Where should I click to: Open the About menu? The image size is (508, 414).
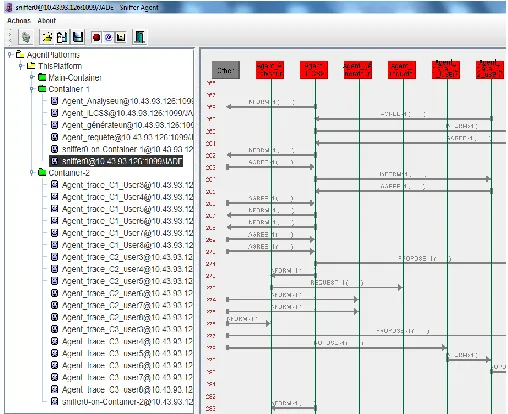pyautogui.click(x=47, y=21)
